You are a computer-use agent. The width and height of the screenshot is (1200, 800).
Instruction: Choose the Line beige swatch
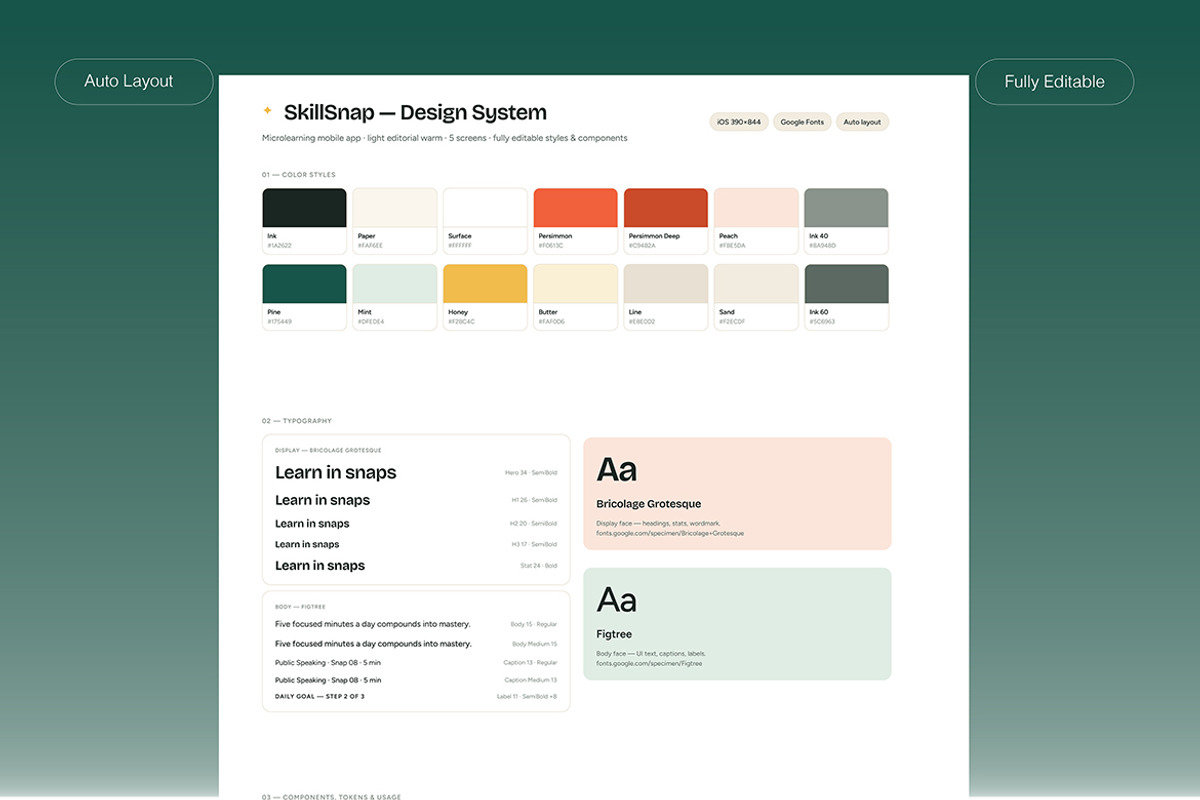666,284
